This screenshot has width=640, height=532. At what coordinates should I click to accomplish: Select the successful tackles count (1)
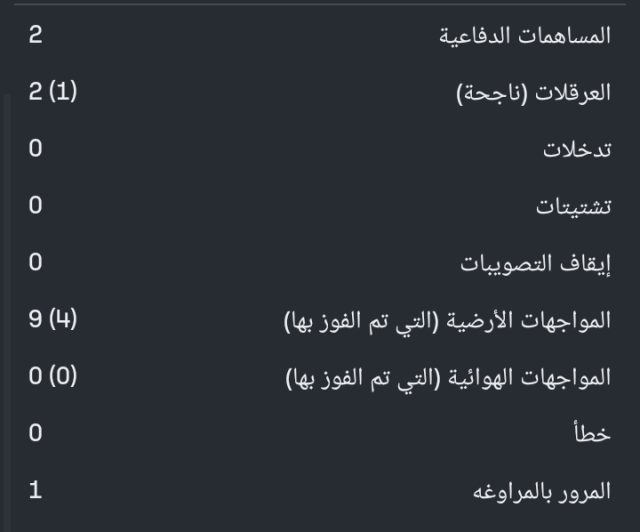(x=62, y=93)
